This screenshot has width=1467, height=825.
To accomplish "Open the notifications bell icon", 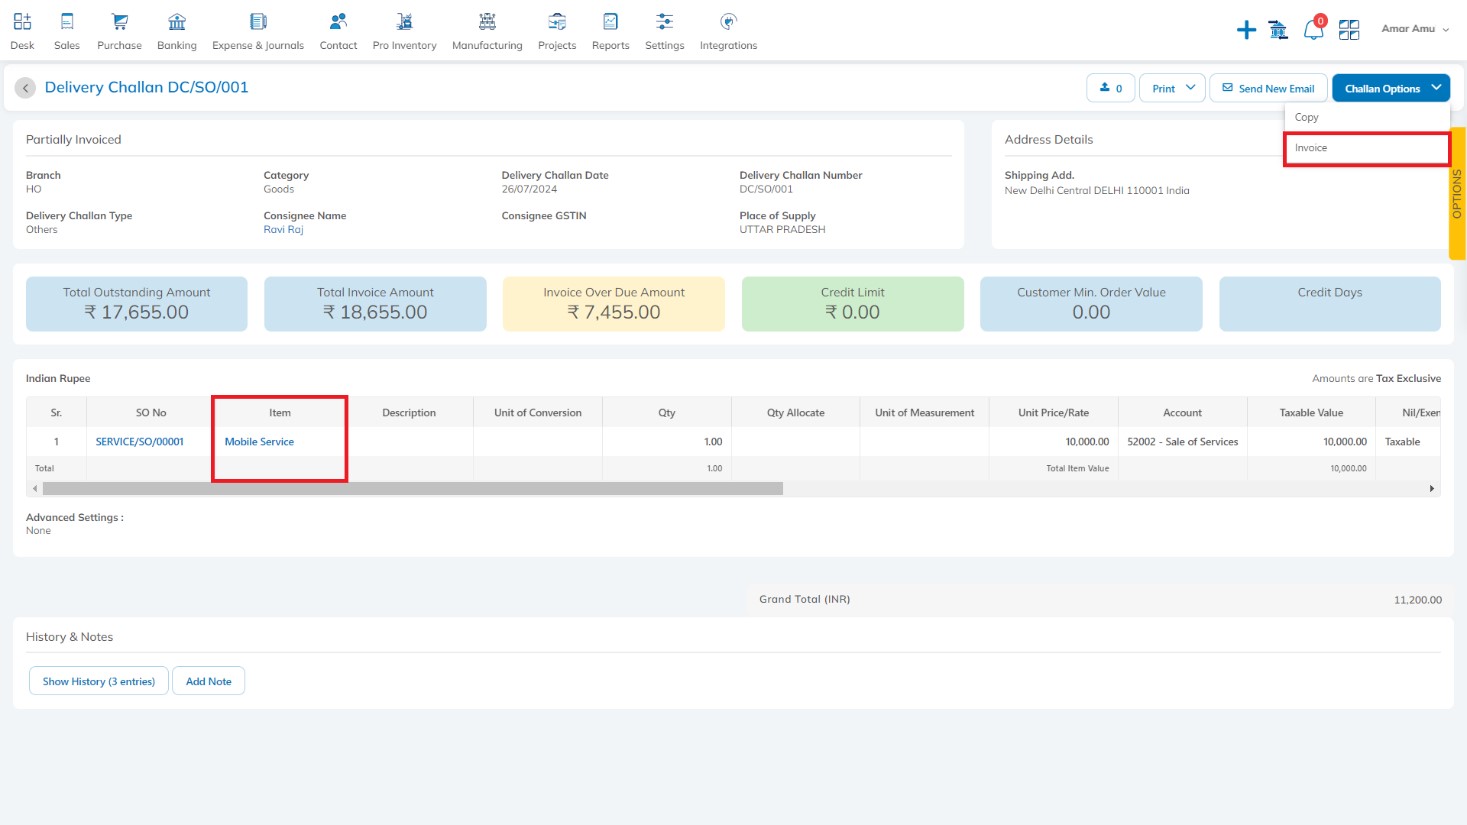I will [x=1313, y=30].
